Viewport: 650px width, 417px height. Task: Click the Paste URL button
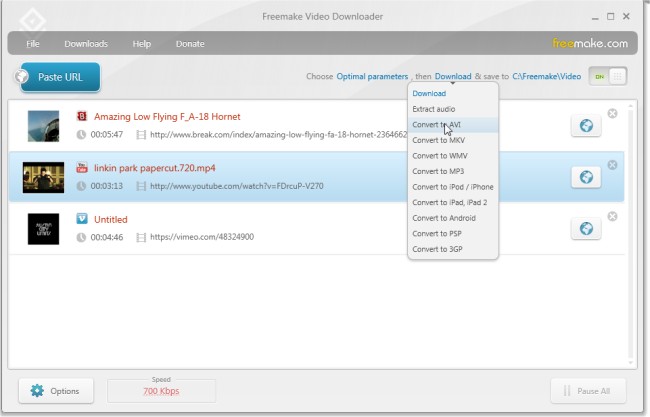tap(60, 77)
